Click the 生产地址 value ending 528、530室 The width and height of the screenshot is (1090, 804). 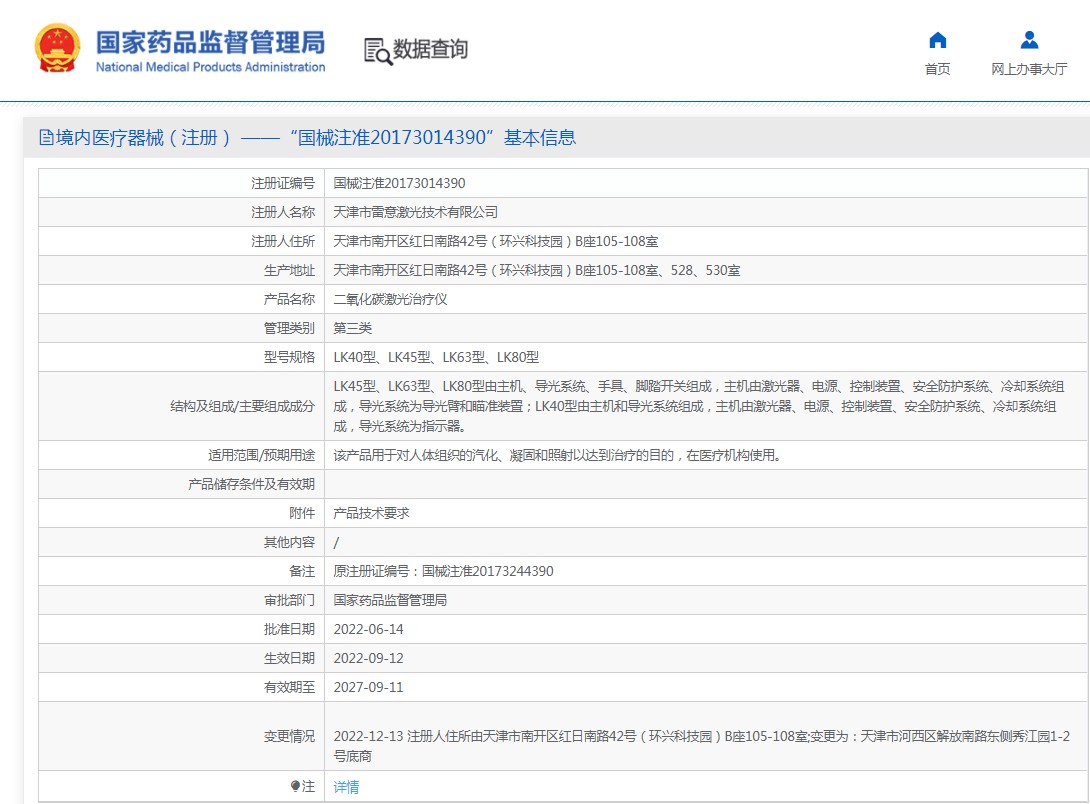point(536,270)
